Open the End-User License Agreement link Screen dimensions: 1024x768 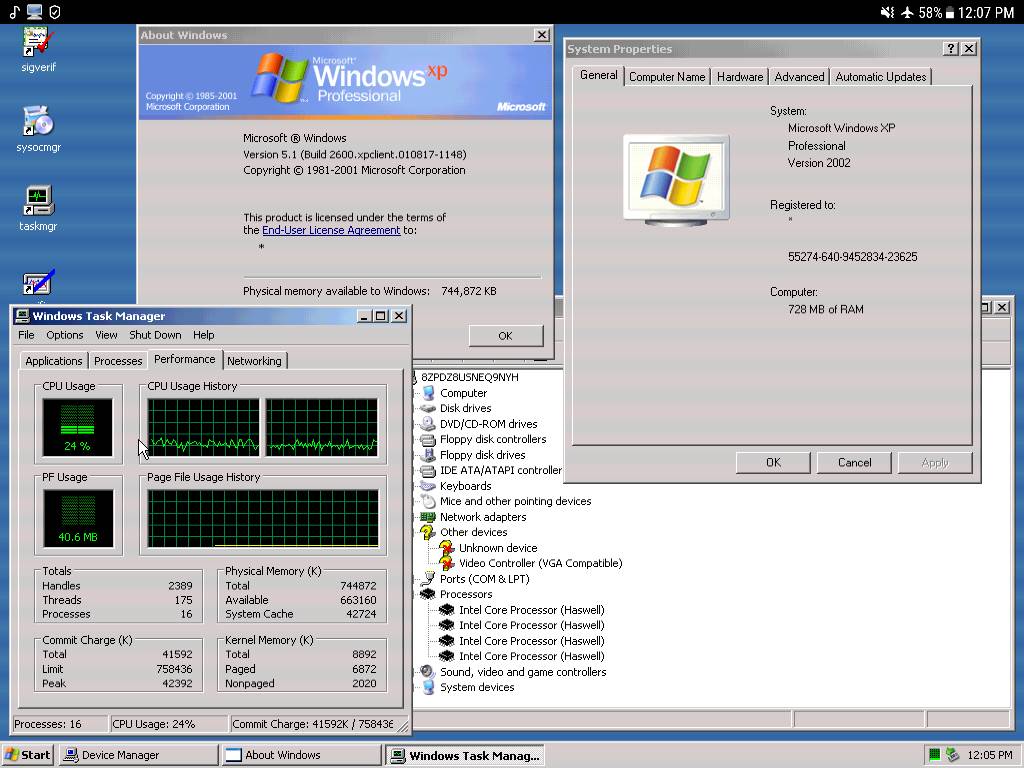331,231
